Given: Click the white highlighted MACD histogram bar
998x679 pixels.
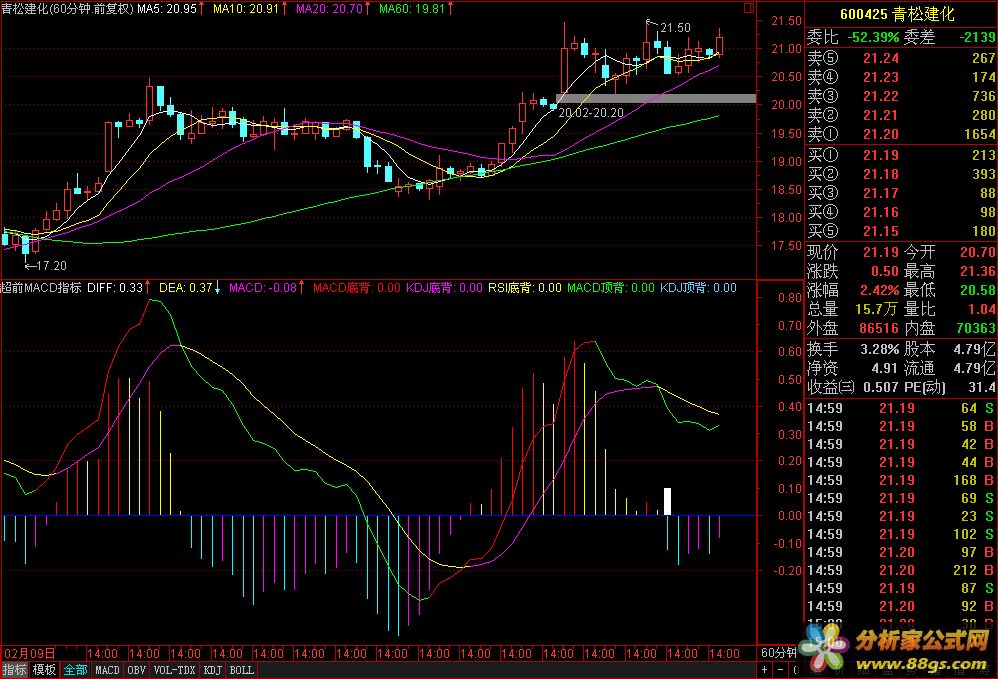Looking at the screenshot, I should [667, 501].
